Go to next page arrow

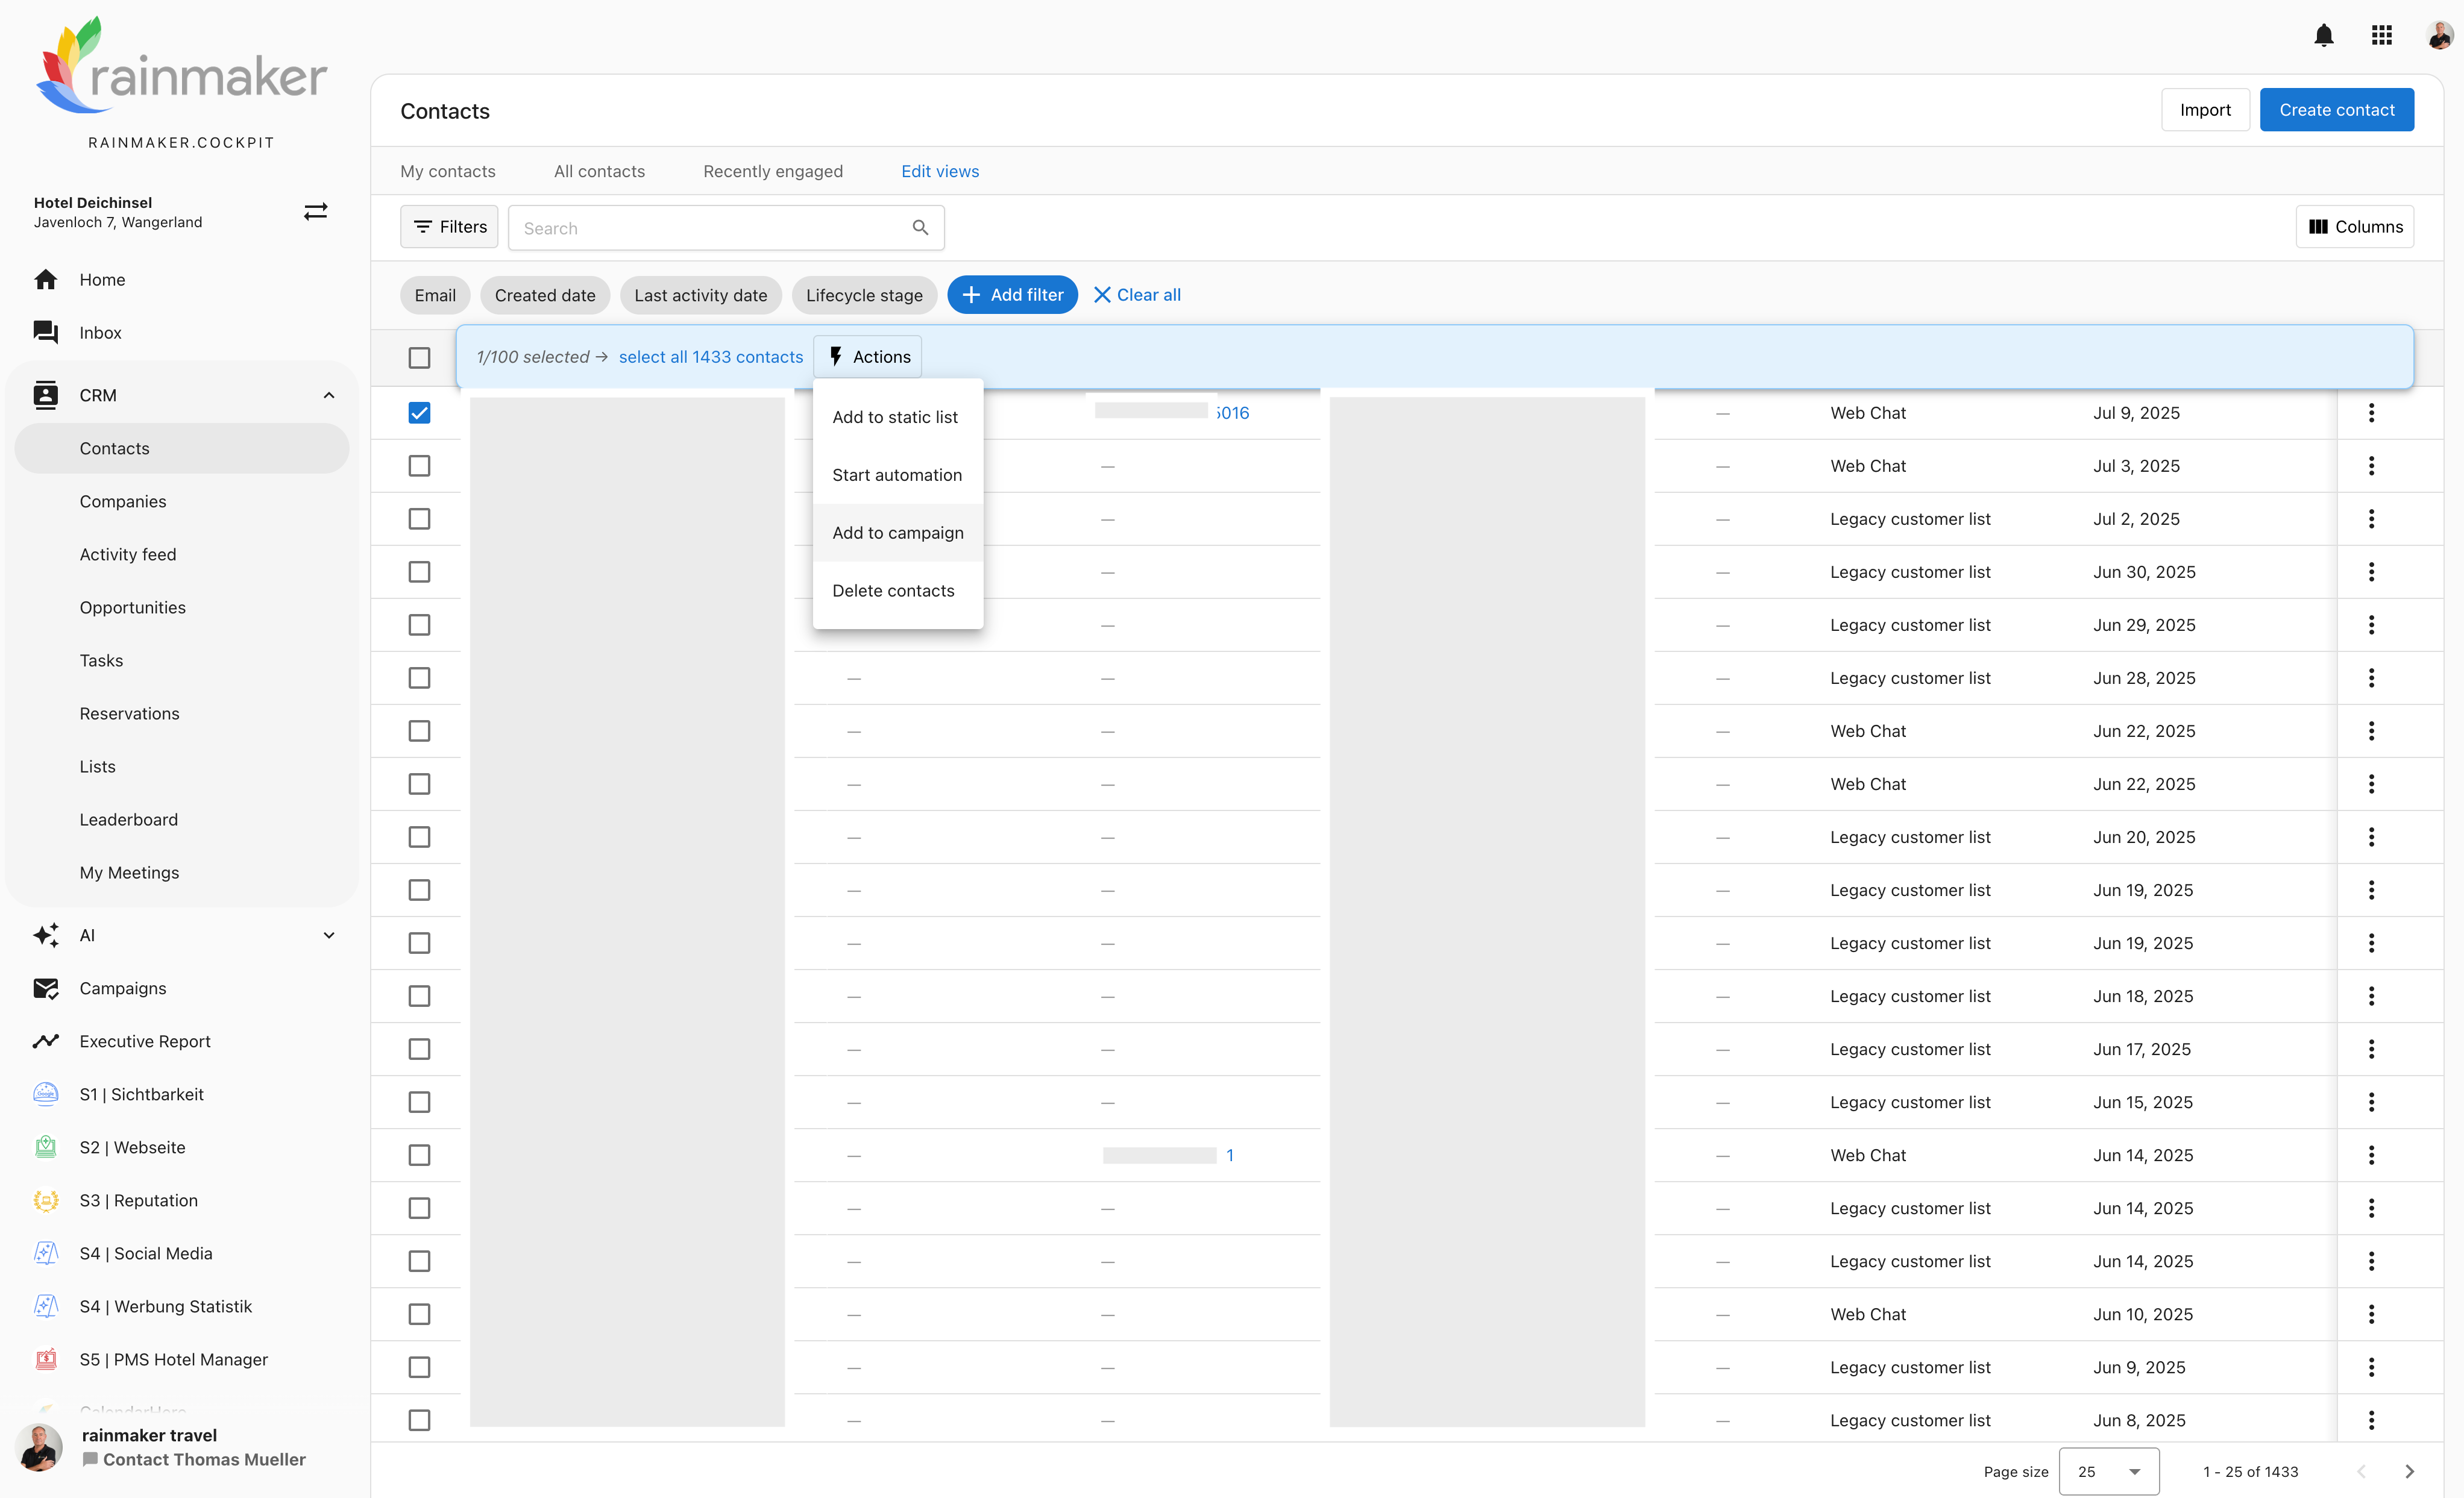[2409, 1471]
